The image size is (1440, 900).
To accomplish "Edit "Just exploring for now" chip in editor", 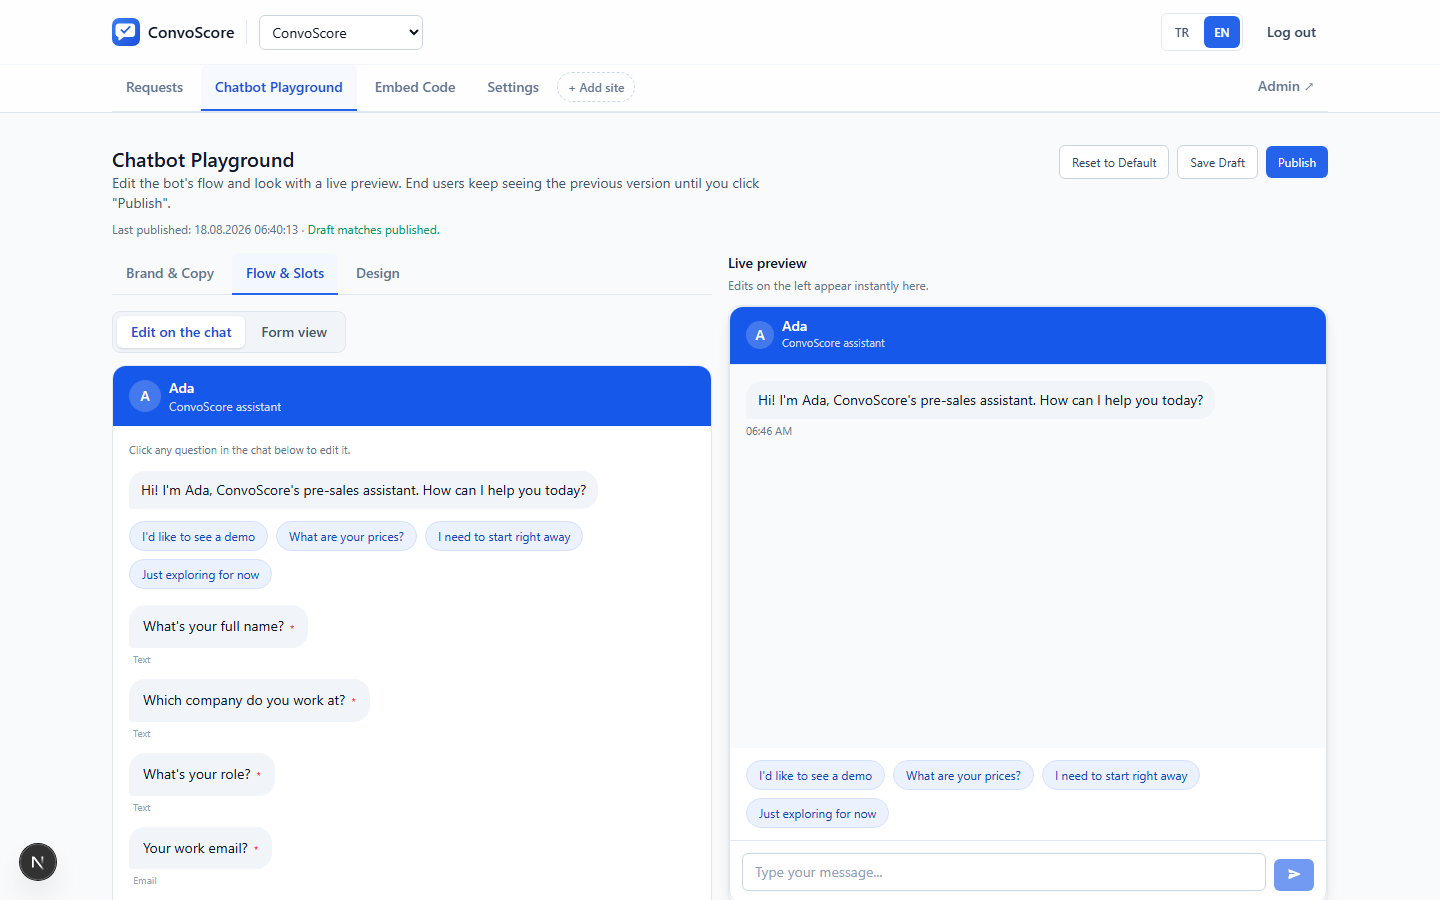I will (200, 575).
